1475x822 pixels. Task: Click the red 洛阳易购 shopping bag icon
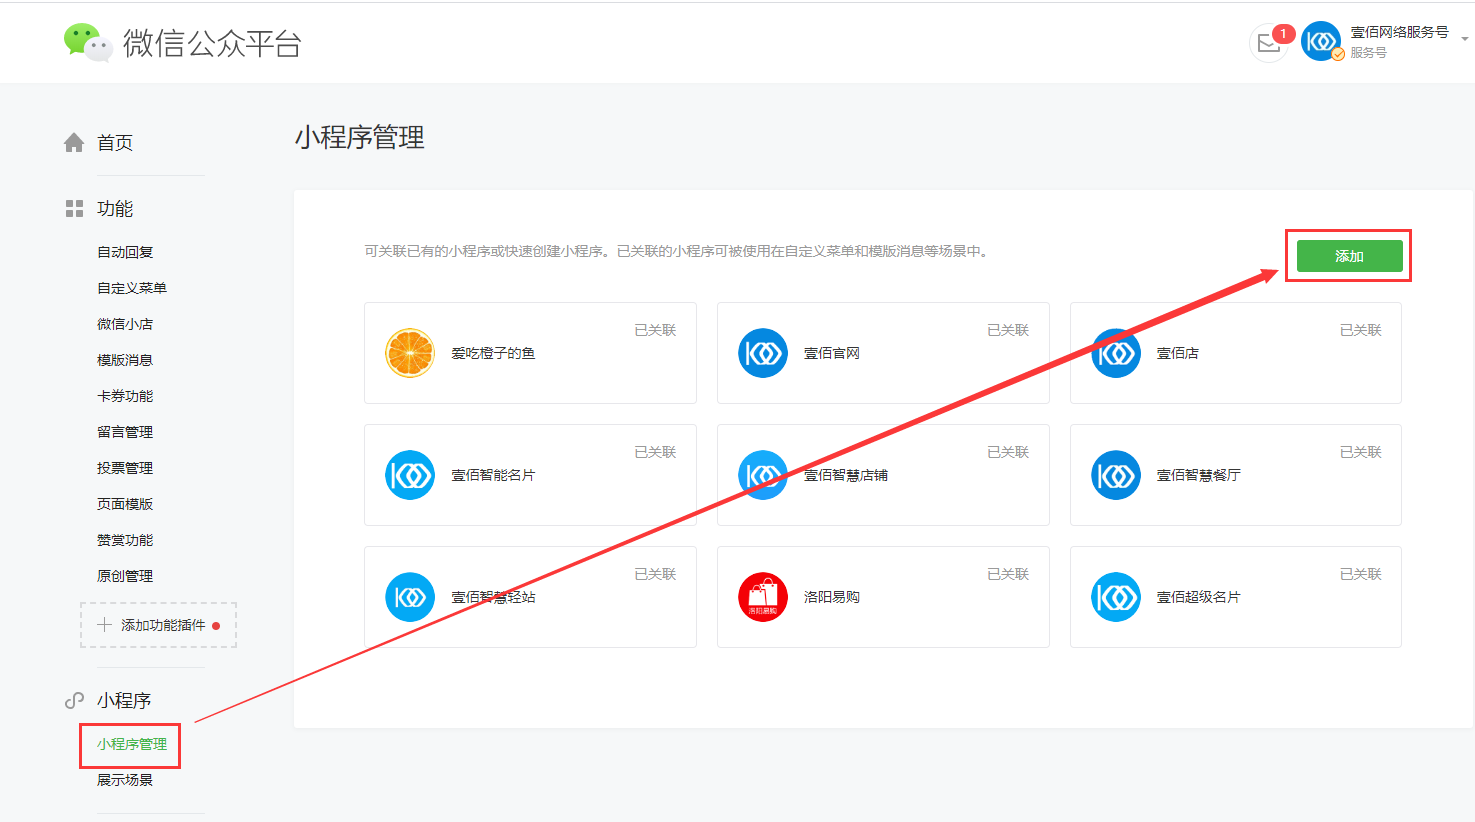pyautogui.click(x=763, y=597)
